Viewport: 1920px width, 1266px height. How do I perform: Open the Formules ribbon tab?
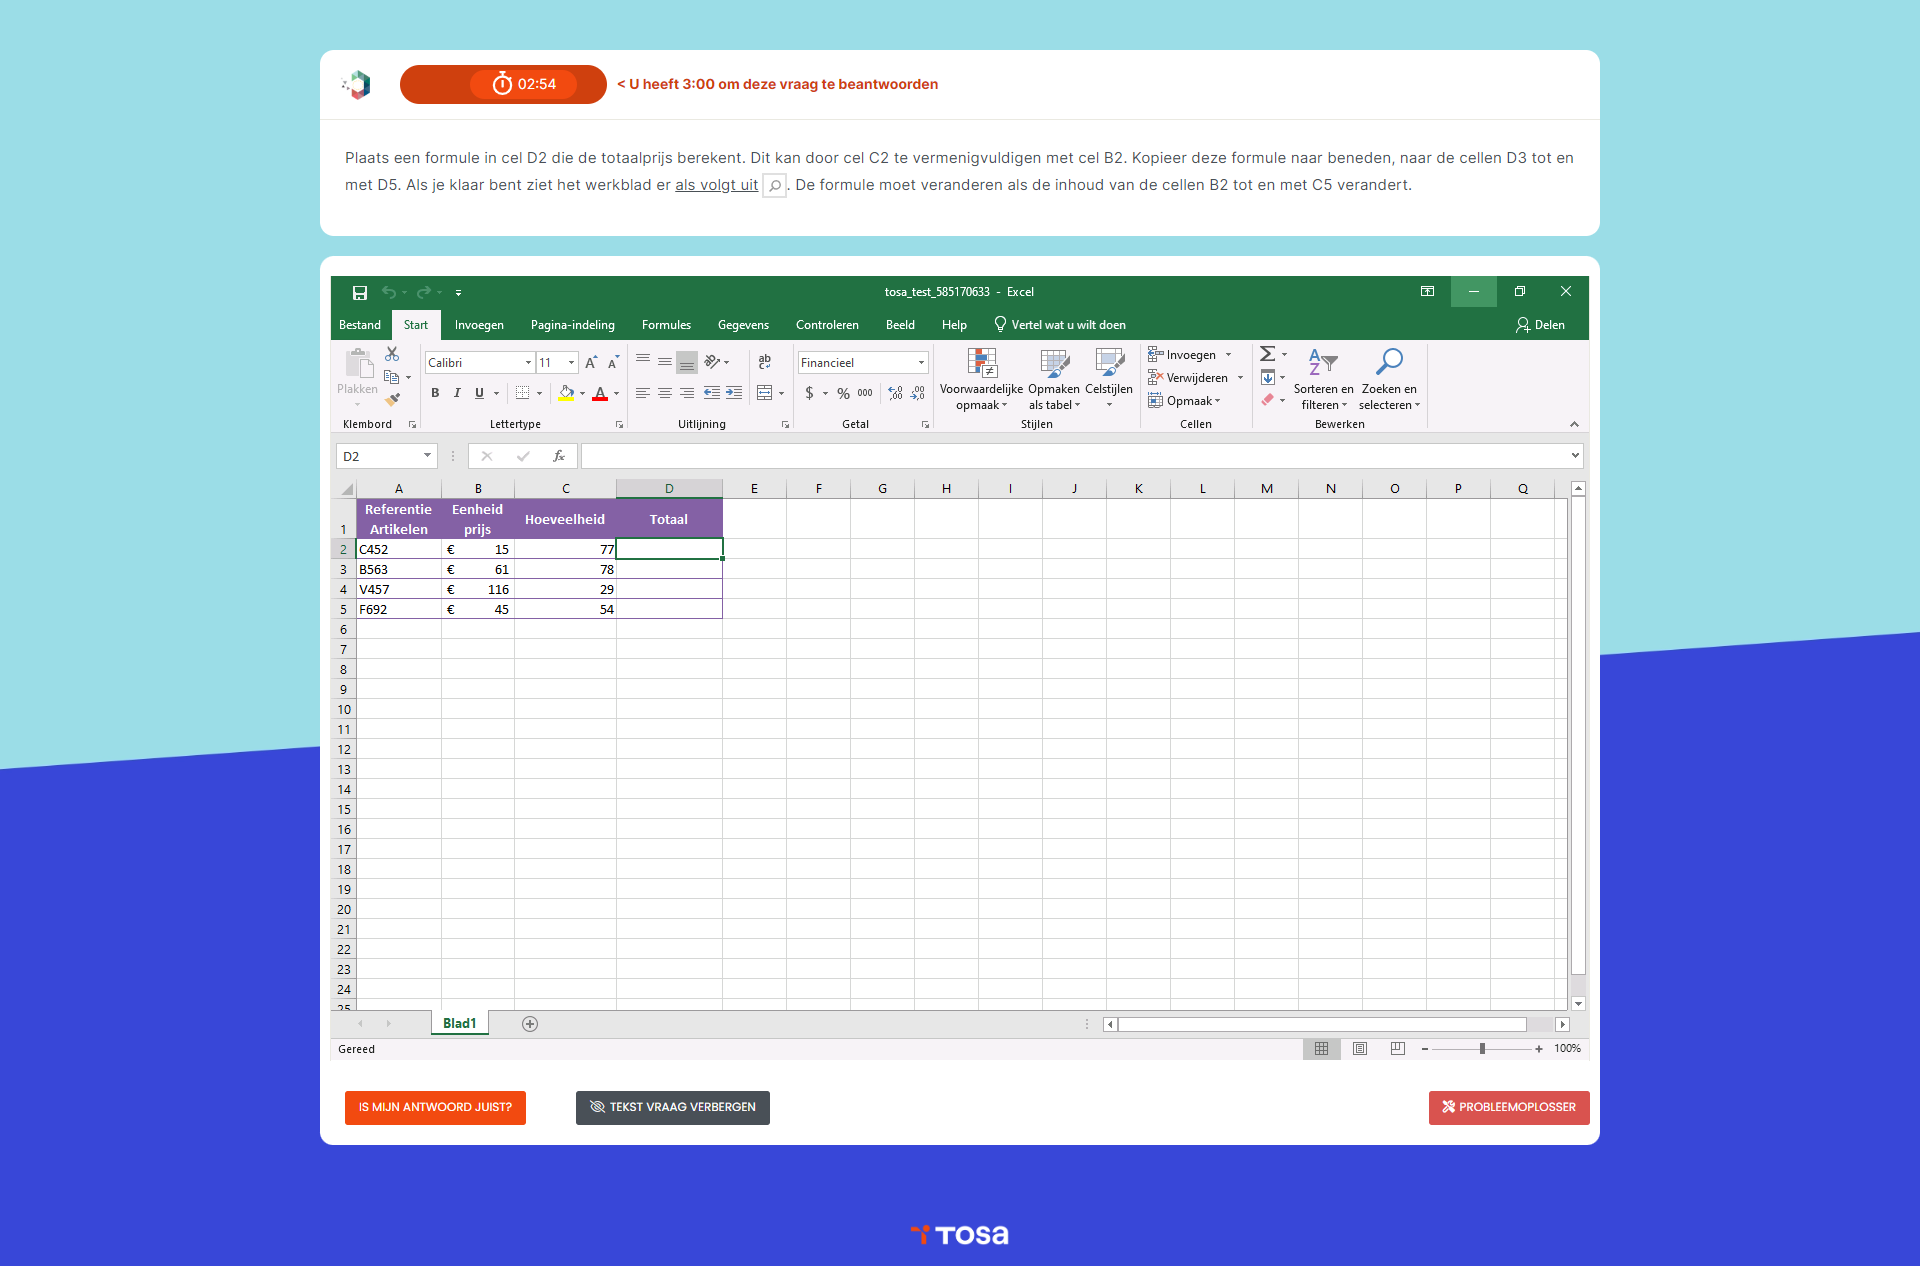pyautogui.click(x=666, y=325)
